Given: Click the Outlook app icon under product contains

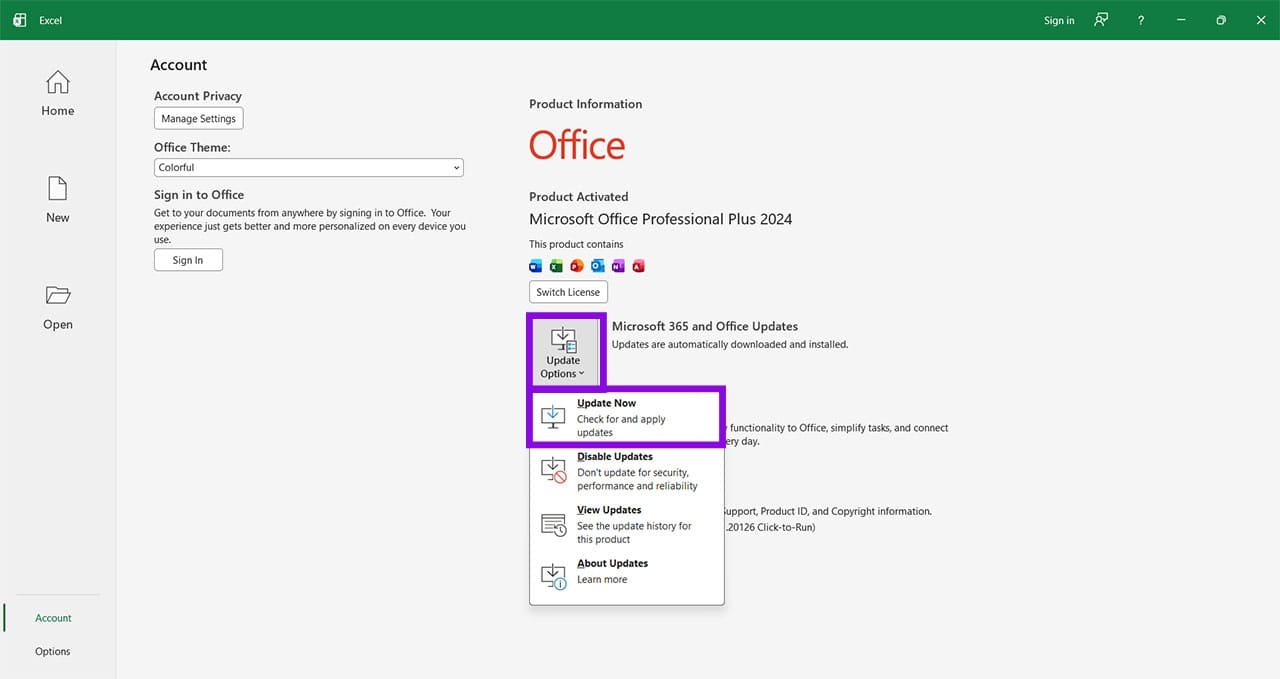Looking at the screenshot, I should pos(597,266).
